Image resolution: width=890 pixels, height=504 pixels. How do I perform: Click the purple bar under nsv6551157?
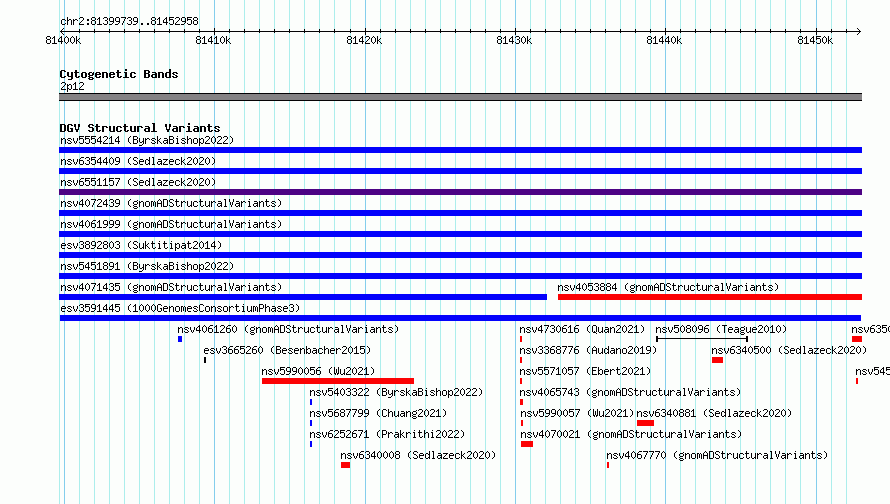pyautogui.click(x=460, y=192)
